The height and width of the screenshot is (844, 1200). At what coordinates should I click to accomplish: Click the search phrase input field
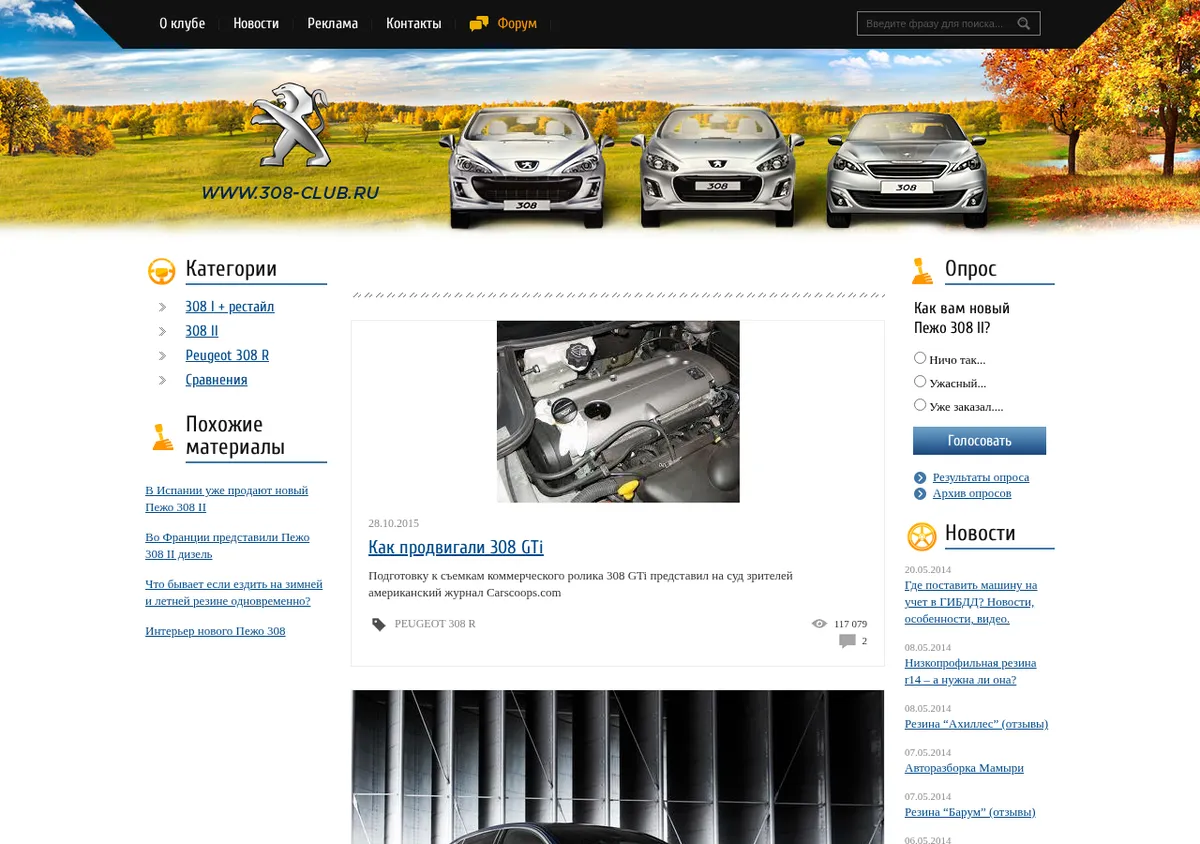[x=938, y=24]
